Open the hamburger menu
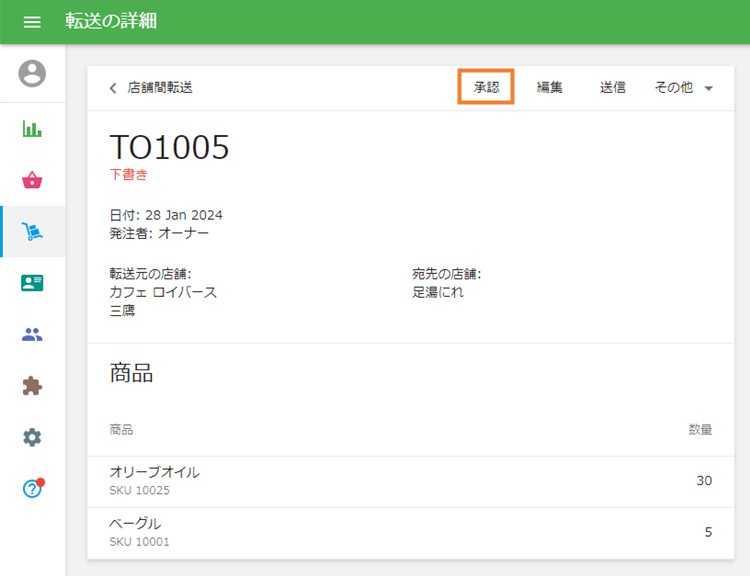 click(x=32, y=22)
